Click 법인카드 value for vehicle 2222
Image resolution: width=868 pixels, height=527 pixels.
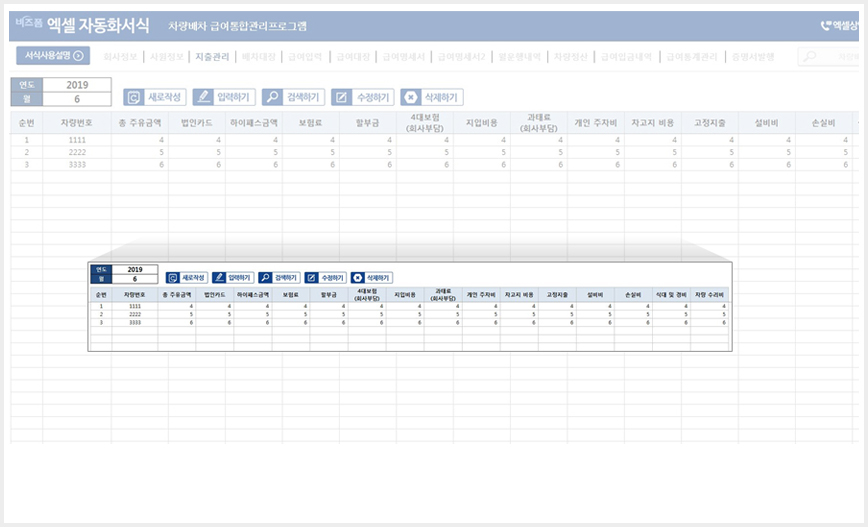[197, 152]
